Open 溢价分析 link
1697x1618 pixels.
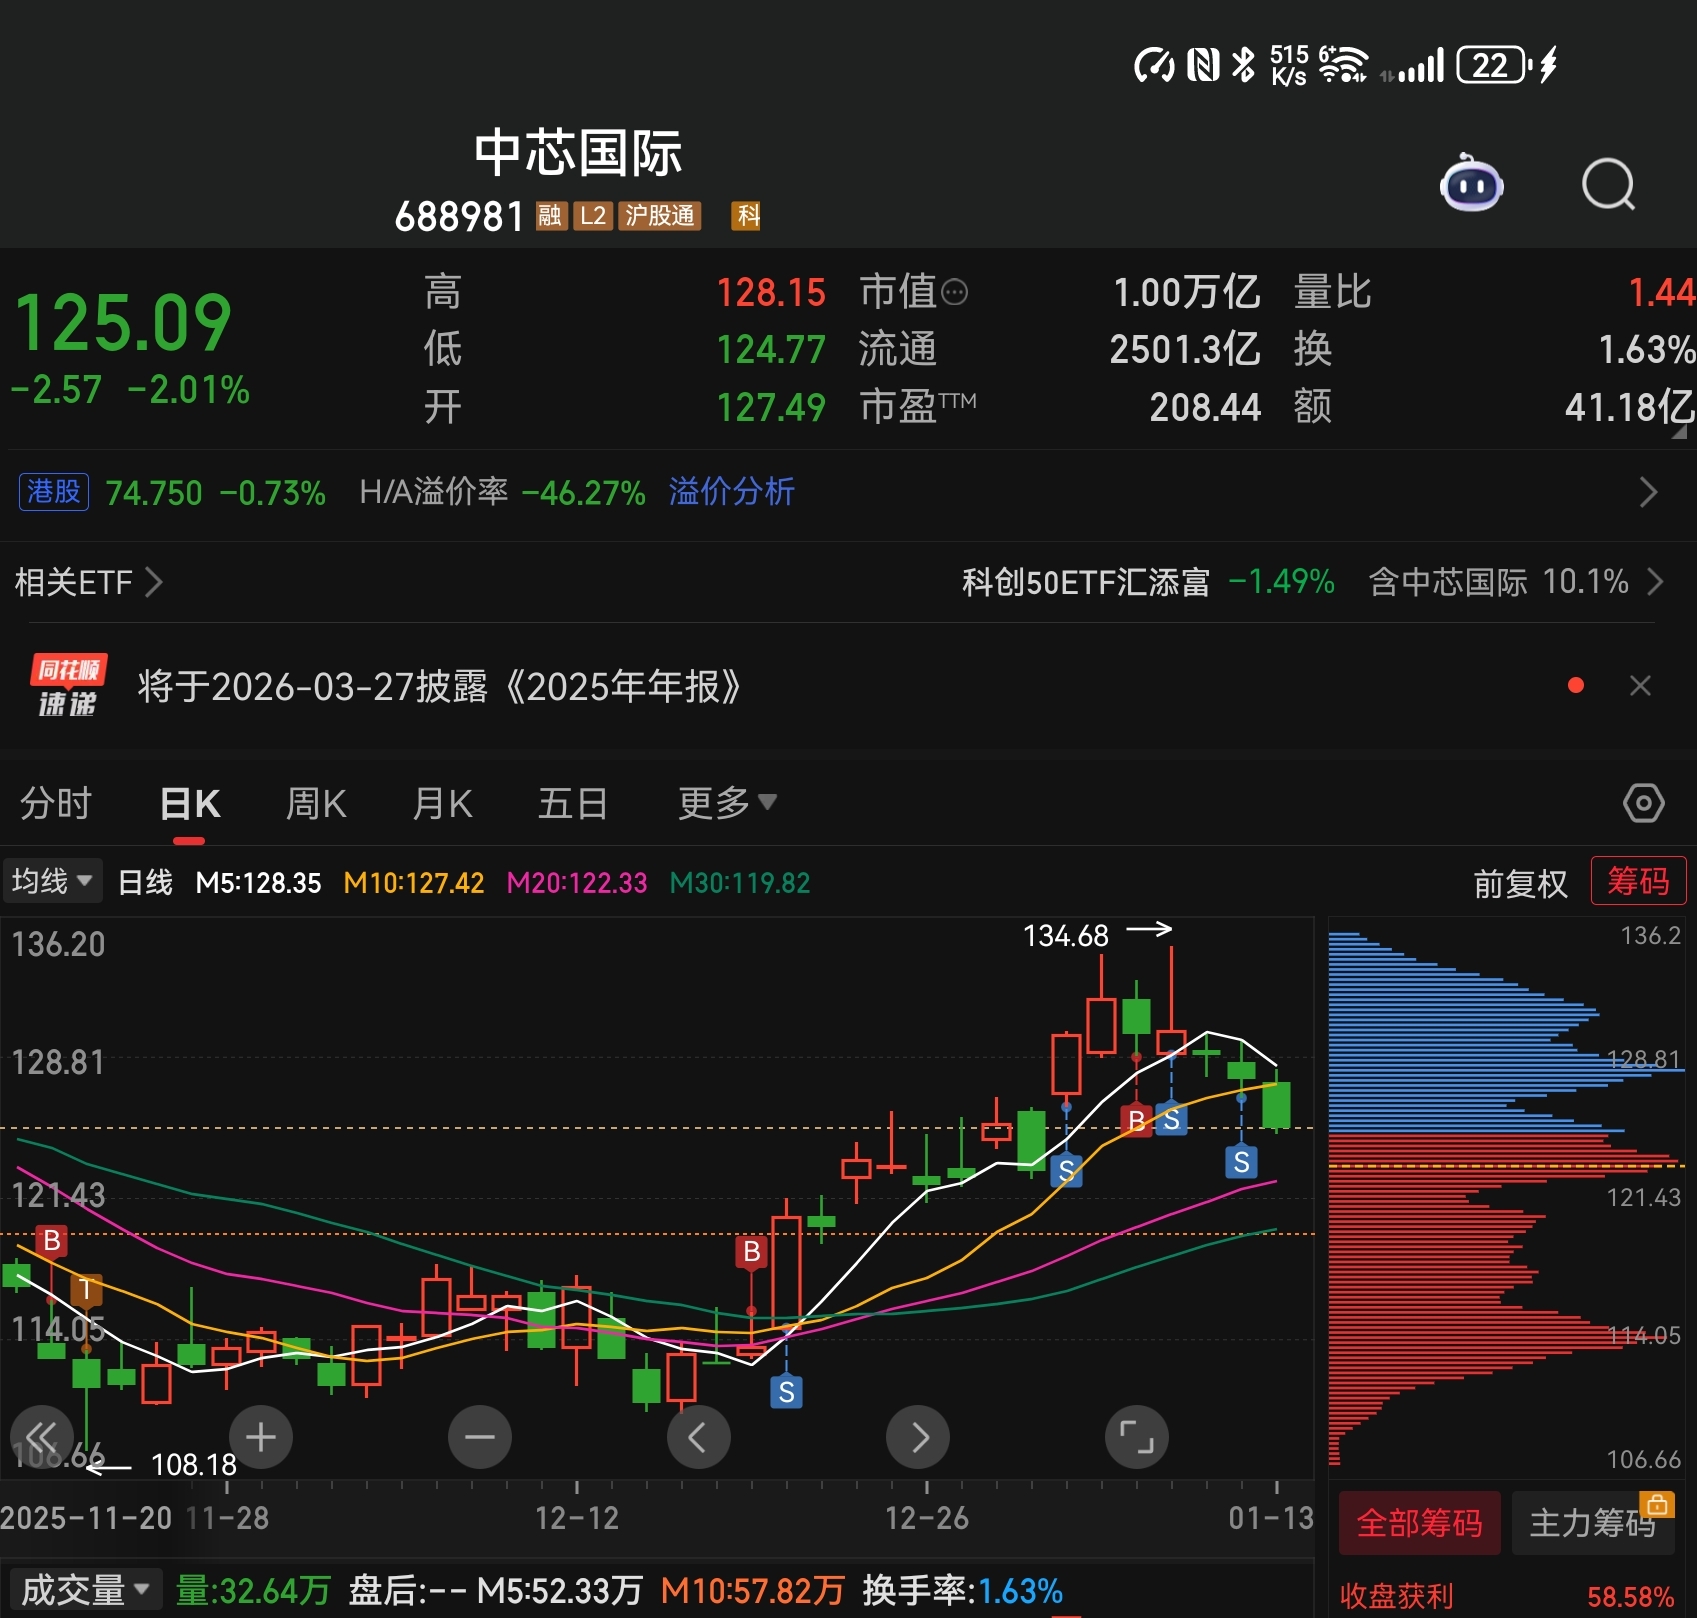click(731, 492)
